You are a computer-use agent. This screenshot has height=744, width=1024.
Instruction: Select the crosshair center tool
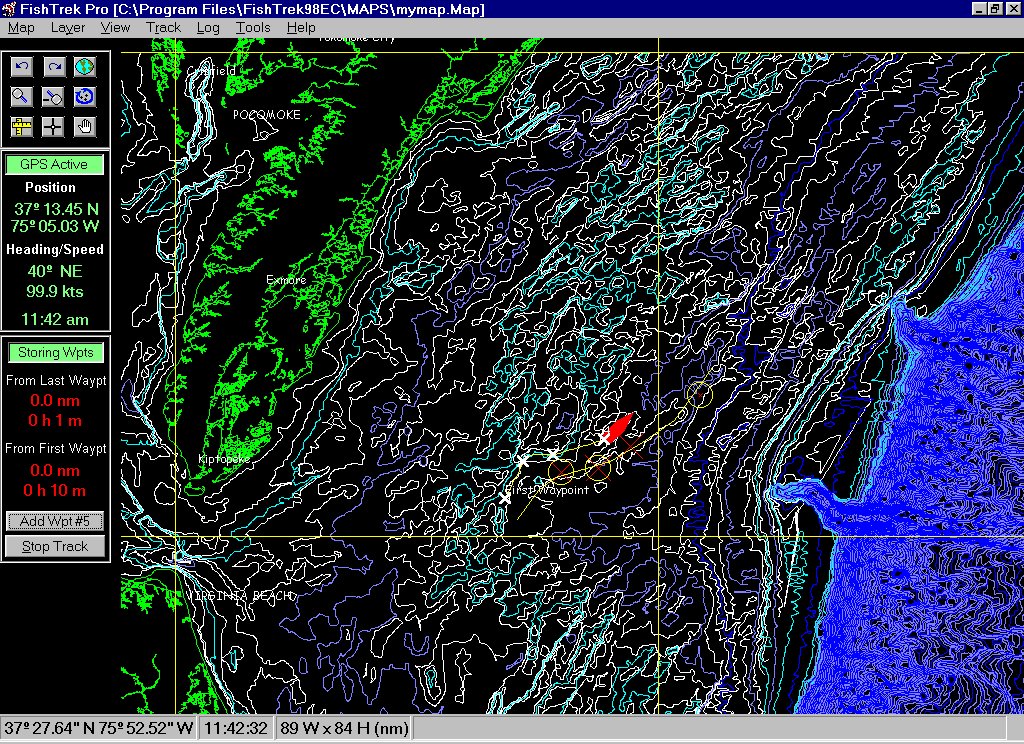54,127
